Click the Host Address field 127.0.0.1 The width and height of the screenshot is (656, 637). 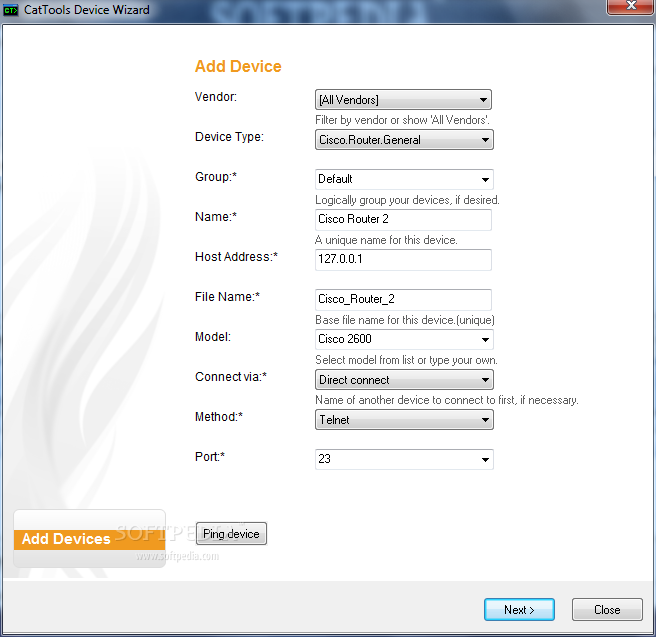coord(403,260)
